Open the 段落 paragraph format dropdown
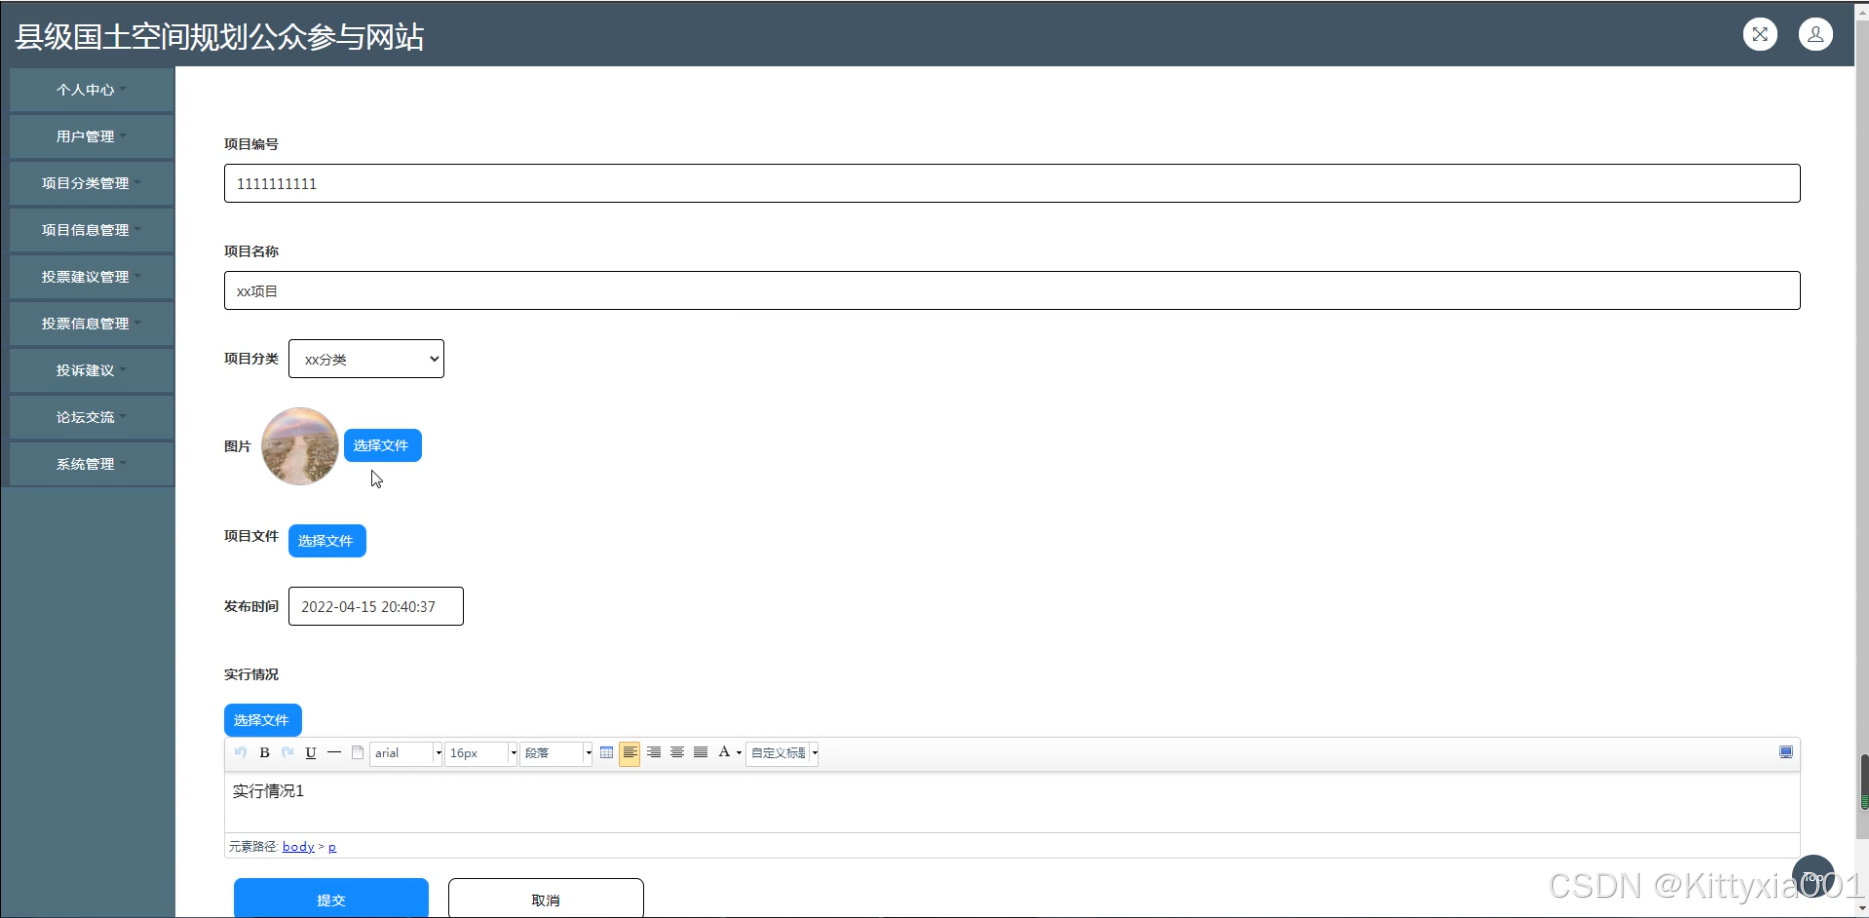Screen dimensions: 1869x918 (x=556, y=753)
